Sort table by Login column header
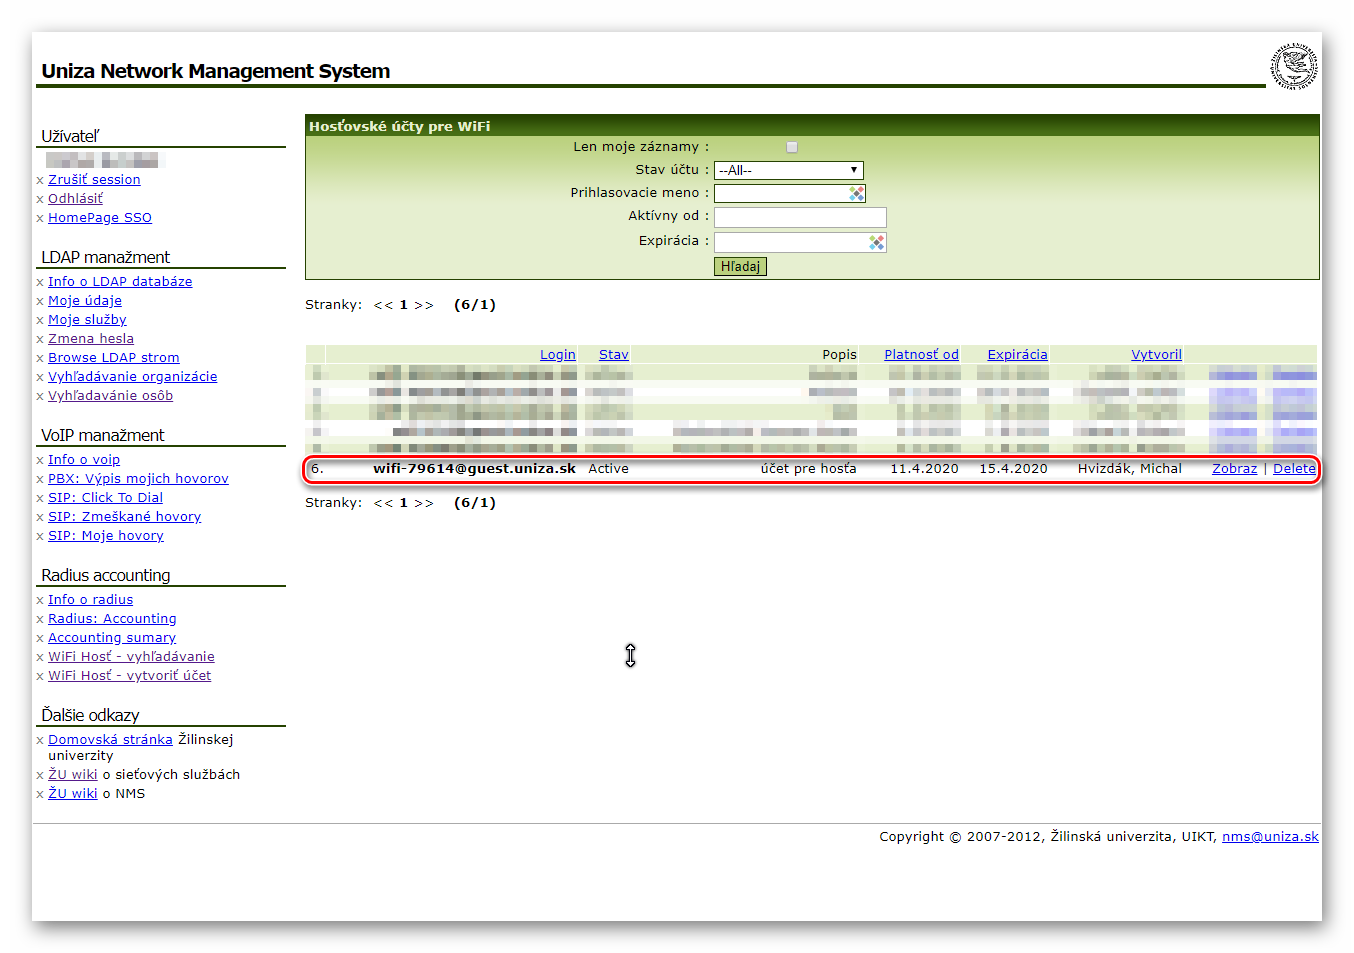Screen dimensions: 1354x953 coord(558,355)
